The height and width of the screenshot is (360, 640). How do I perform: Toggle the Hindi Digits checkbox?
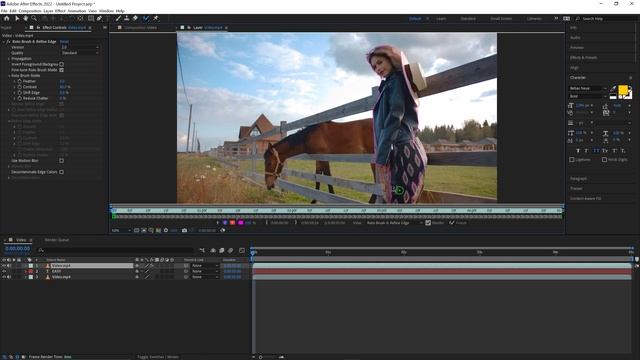click(604, 160)
